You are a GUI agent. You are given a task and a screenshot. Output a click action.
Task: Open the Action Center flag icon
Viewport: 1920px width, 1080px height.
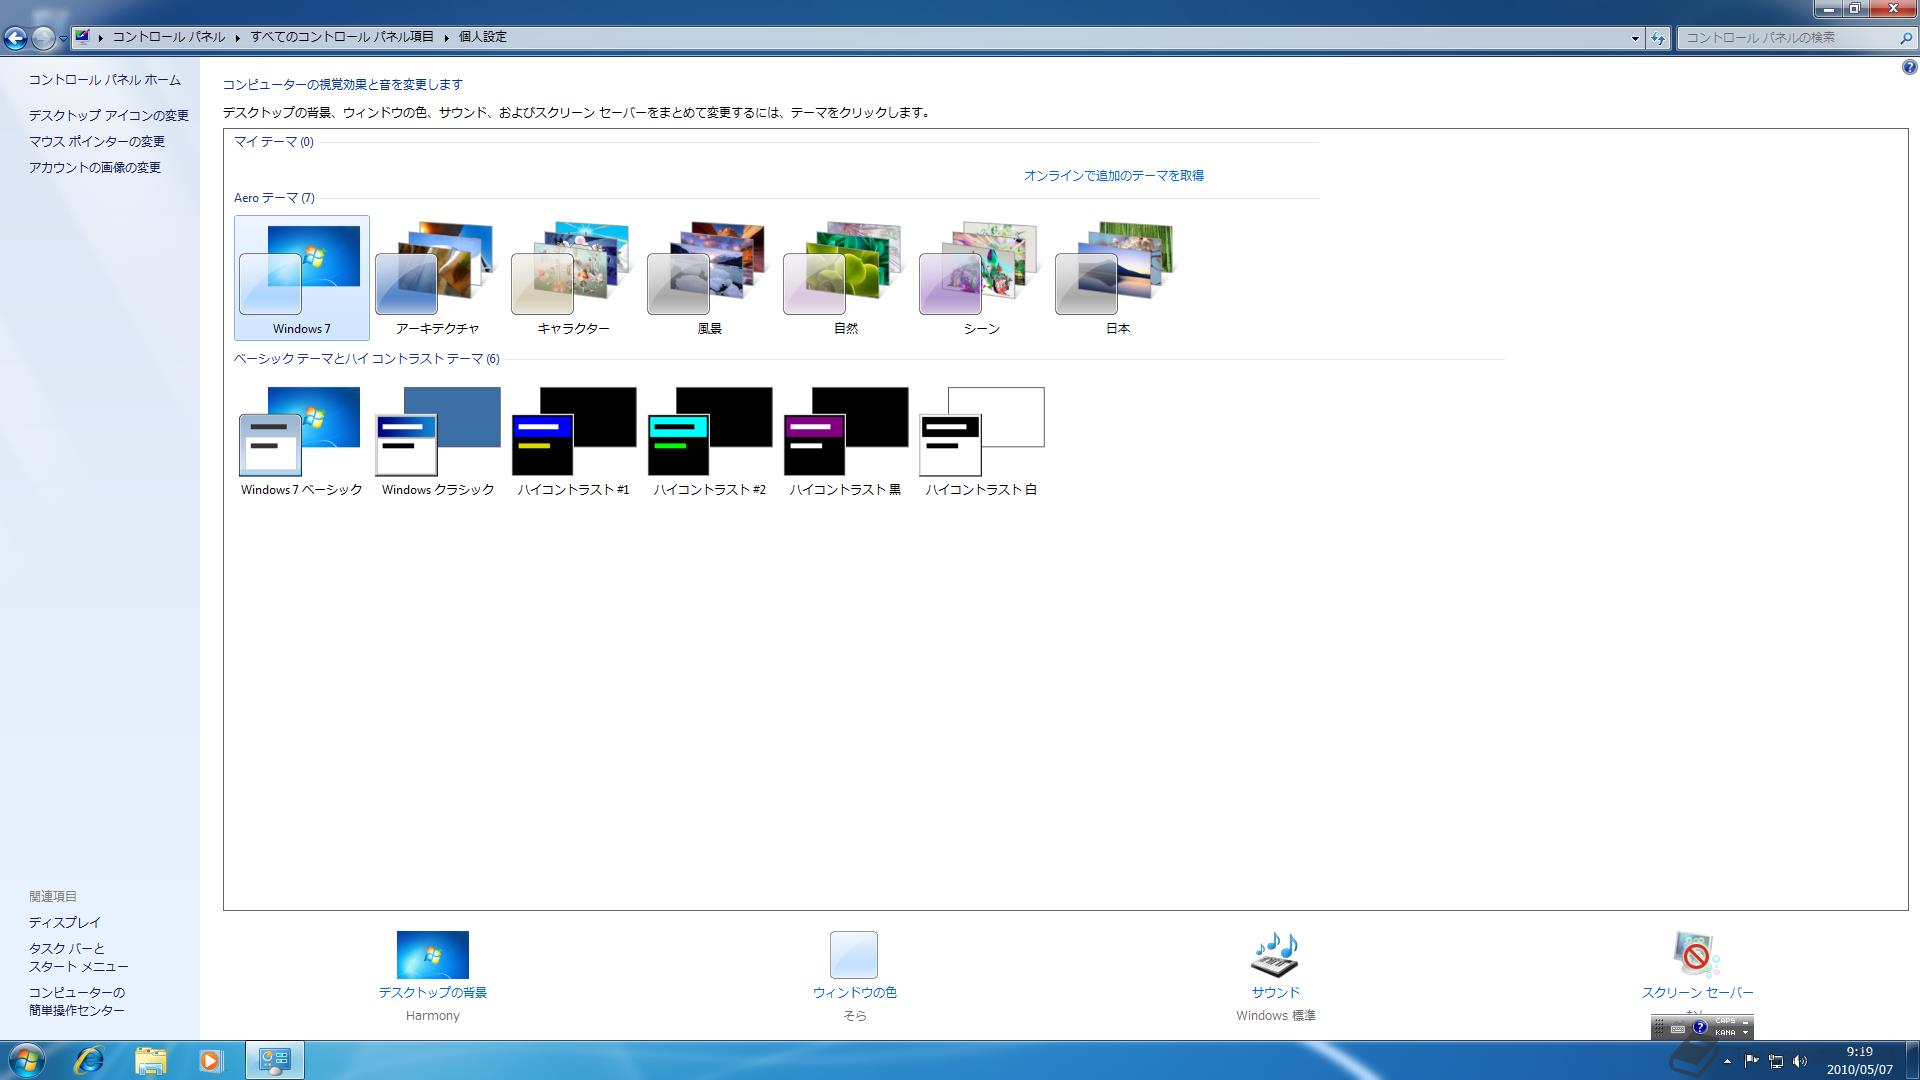point(1752,1061)
